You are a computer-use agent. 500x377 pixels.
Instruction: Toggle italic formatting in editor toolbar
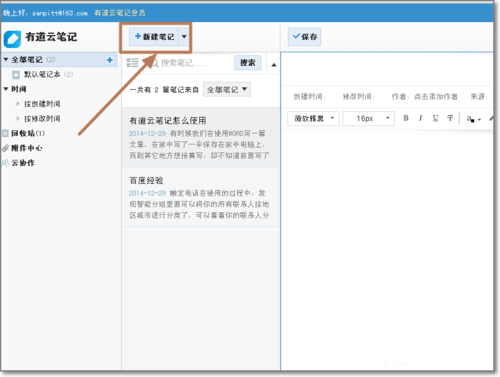tap(420, 118)
